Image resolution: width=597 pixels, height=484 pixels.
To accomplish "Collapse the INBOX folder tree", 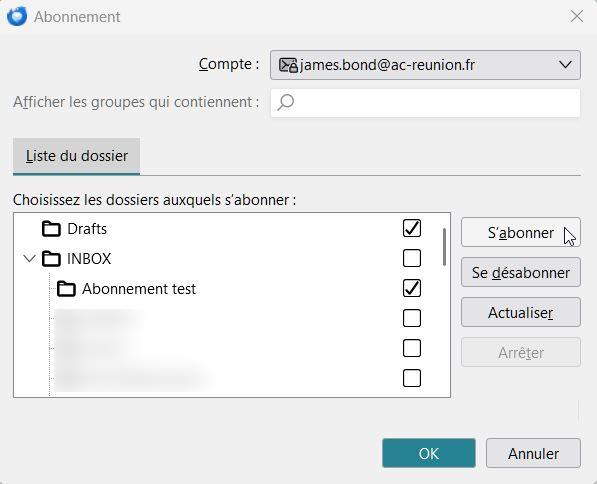I will click(29, 259).
